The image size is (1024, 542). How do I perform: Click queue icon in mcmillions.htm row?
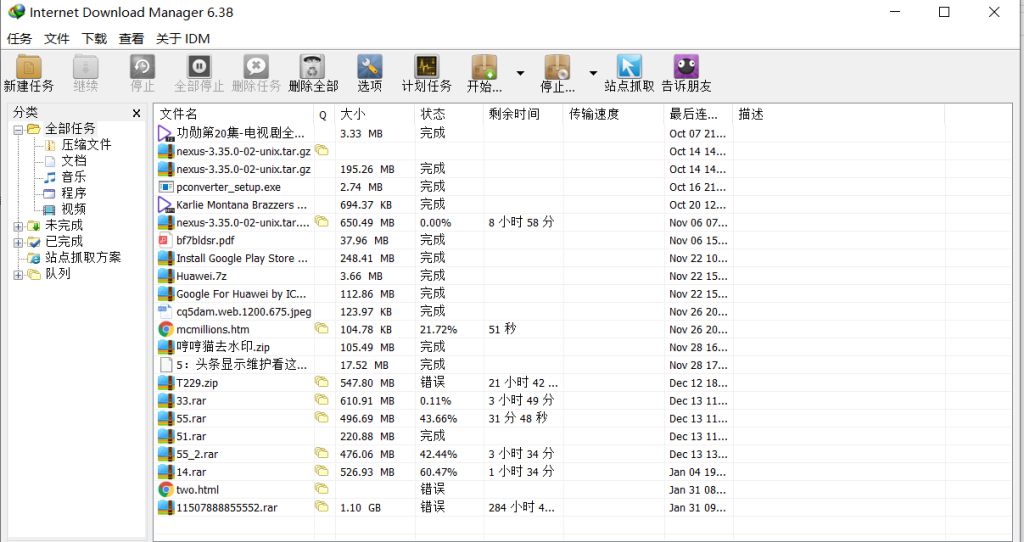(322, 328)
